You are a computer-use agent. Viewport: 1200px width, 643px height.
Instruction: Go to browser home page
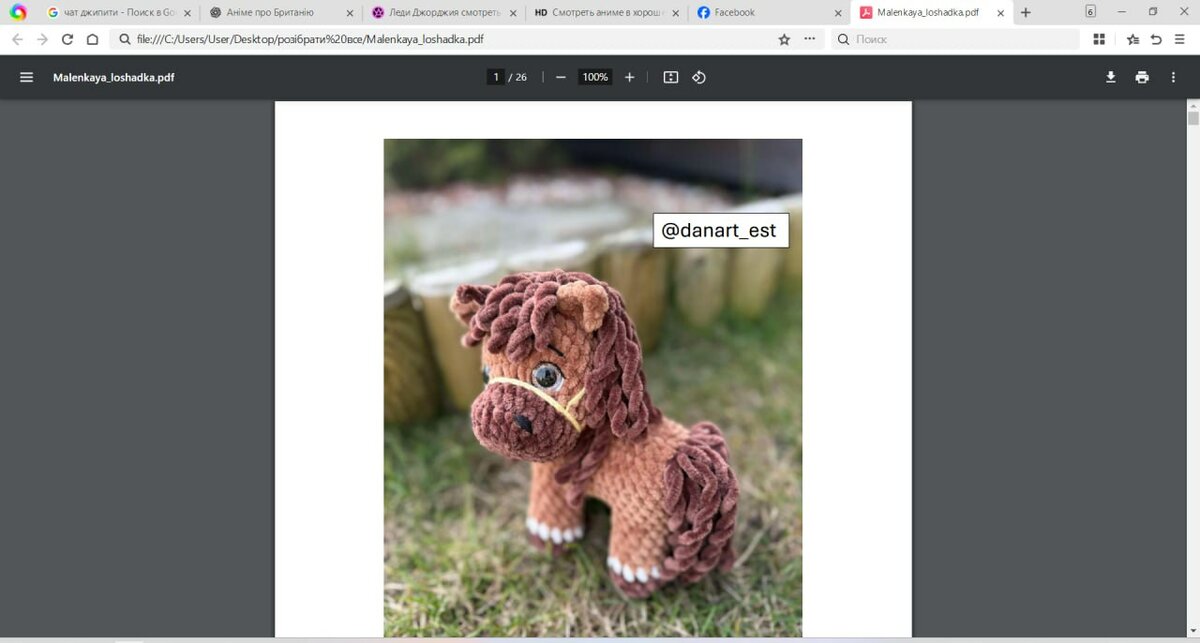coord(92,39)
